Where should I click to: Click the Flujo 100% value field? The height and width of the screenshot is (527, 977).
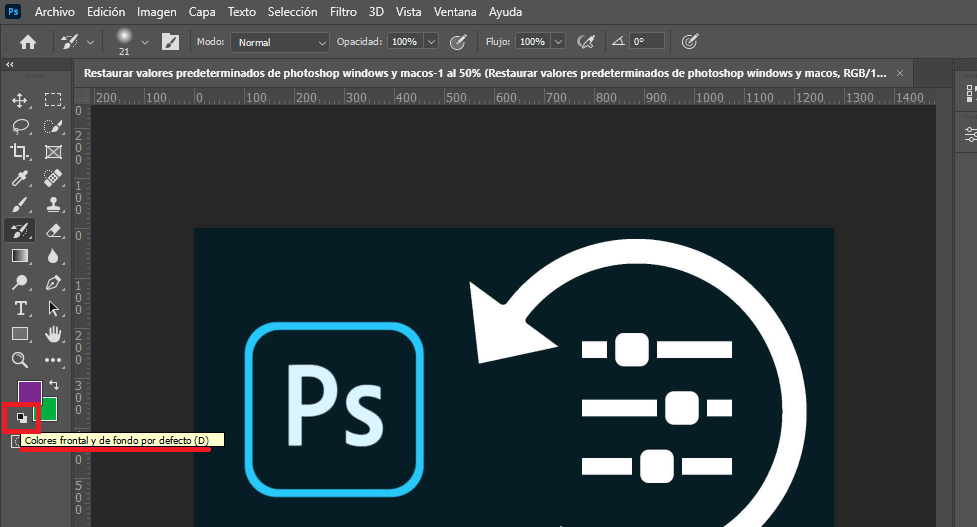point(533,42)
